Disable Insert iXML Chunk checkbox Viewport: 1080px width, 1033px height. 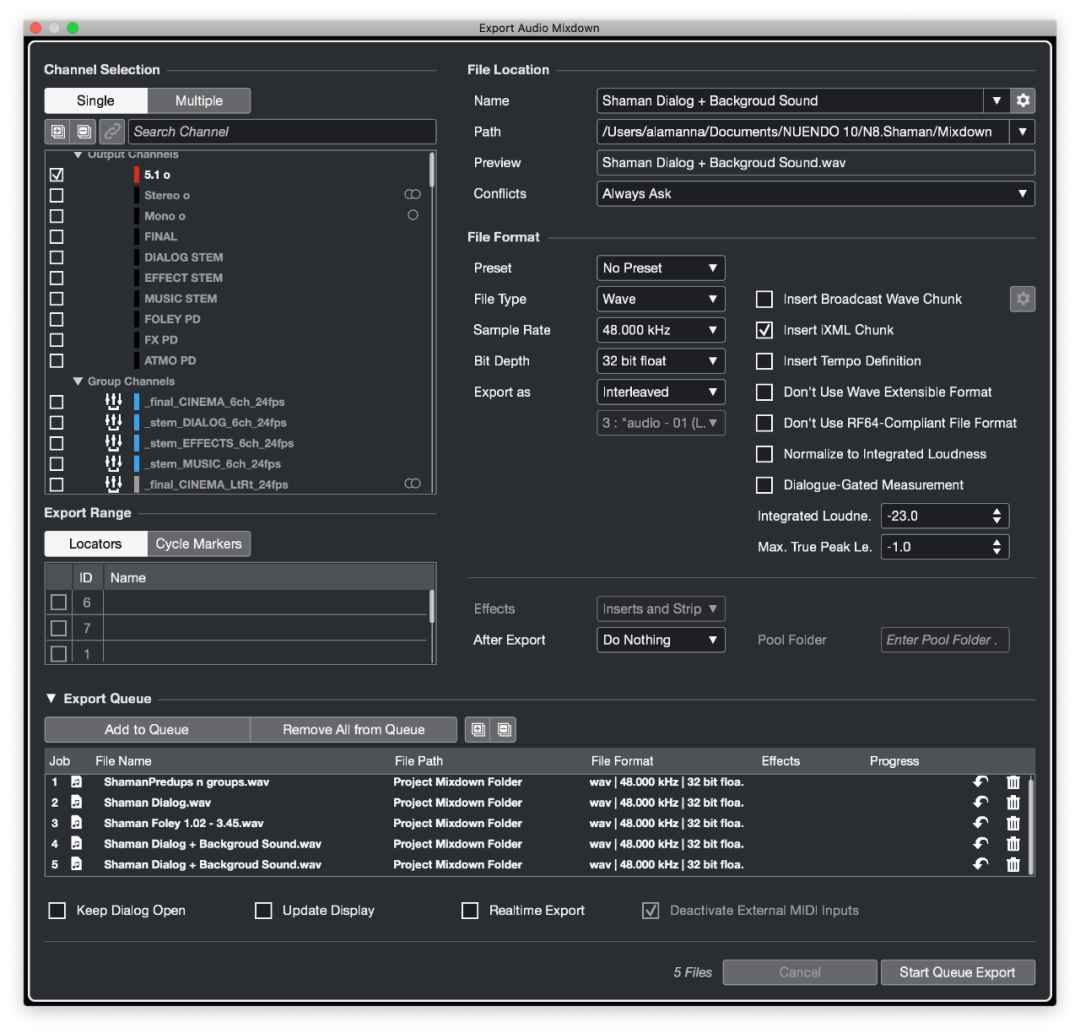pyautogui.click(x=765, y=330)
